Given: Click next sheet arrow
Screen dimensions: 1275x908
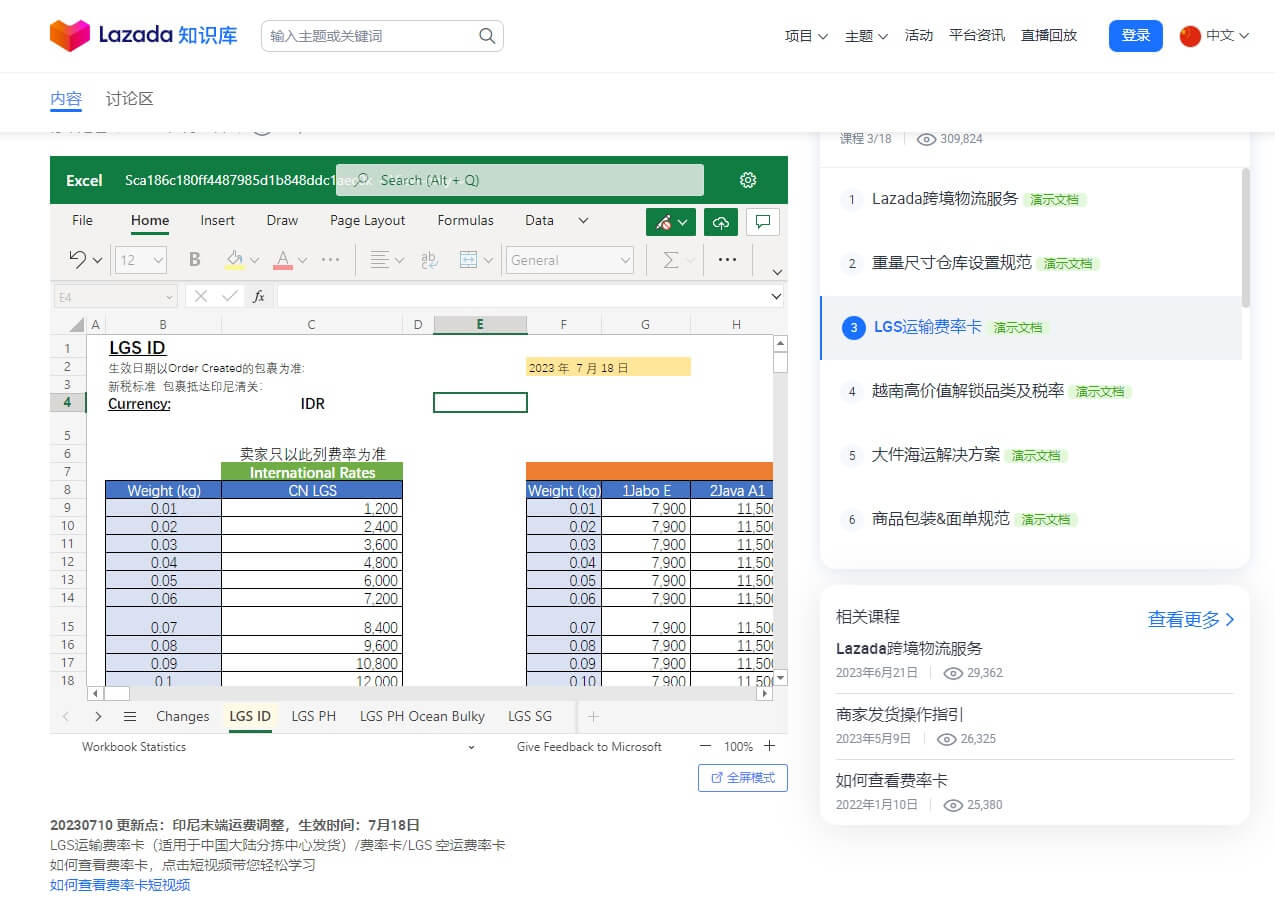Looking at the screenshot, I should coord(98,716).
